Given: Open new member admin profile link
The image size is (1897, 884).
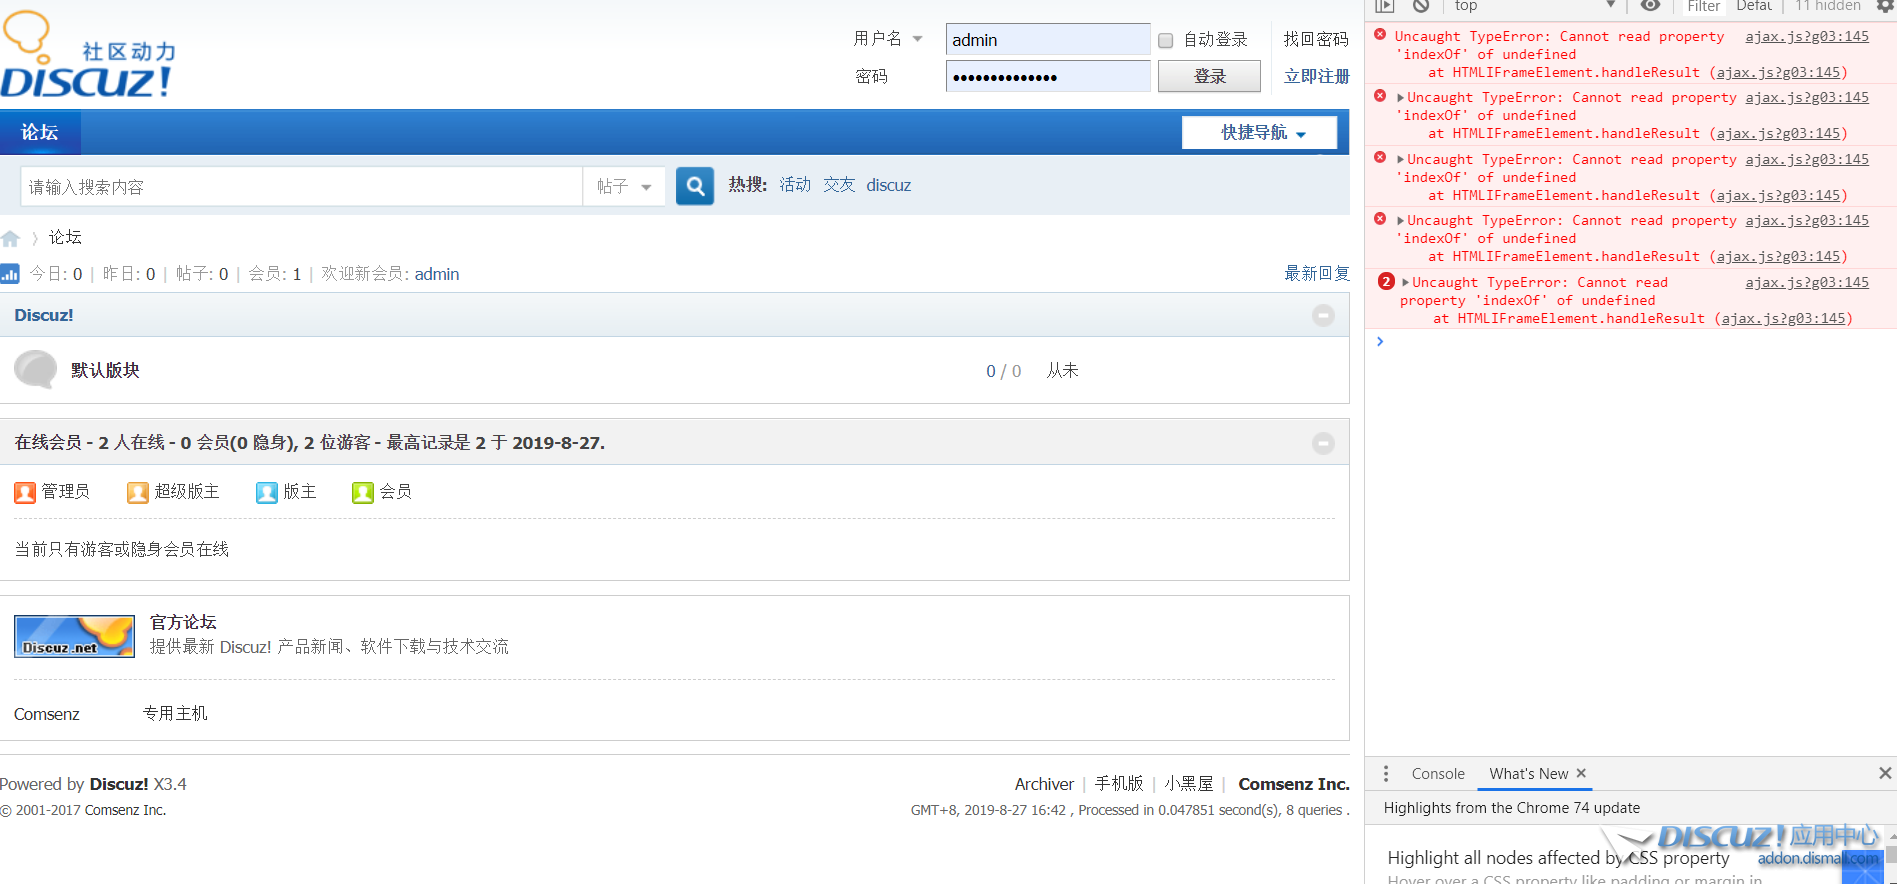Looking at the screenshot, I should point(437,274).
